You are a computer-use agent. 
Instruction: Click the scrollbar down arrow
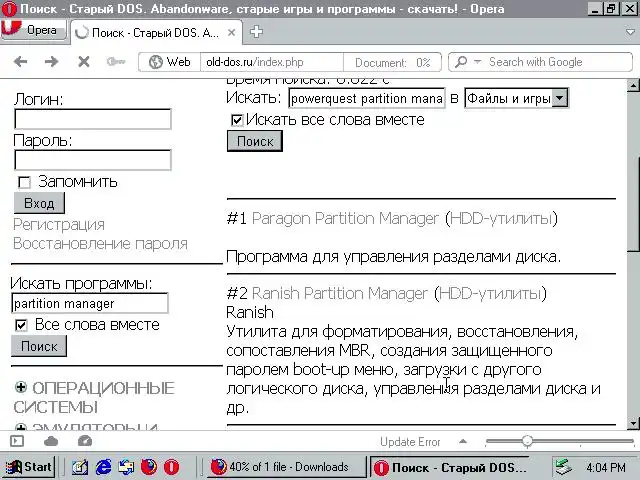pos(633,423)
